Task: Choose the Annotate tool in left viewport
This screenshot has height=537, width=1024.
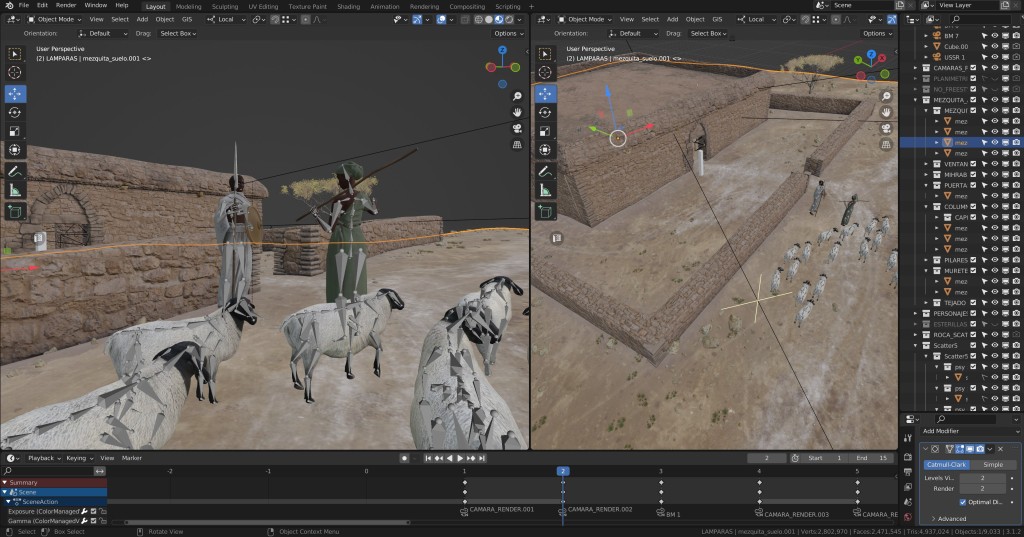Action: tap(15, 170)
